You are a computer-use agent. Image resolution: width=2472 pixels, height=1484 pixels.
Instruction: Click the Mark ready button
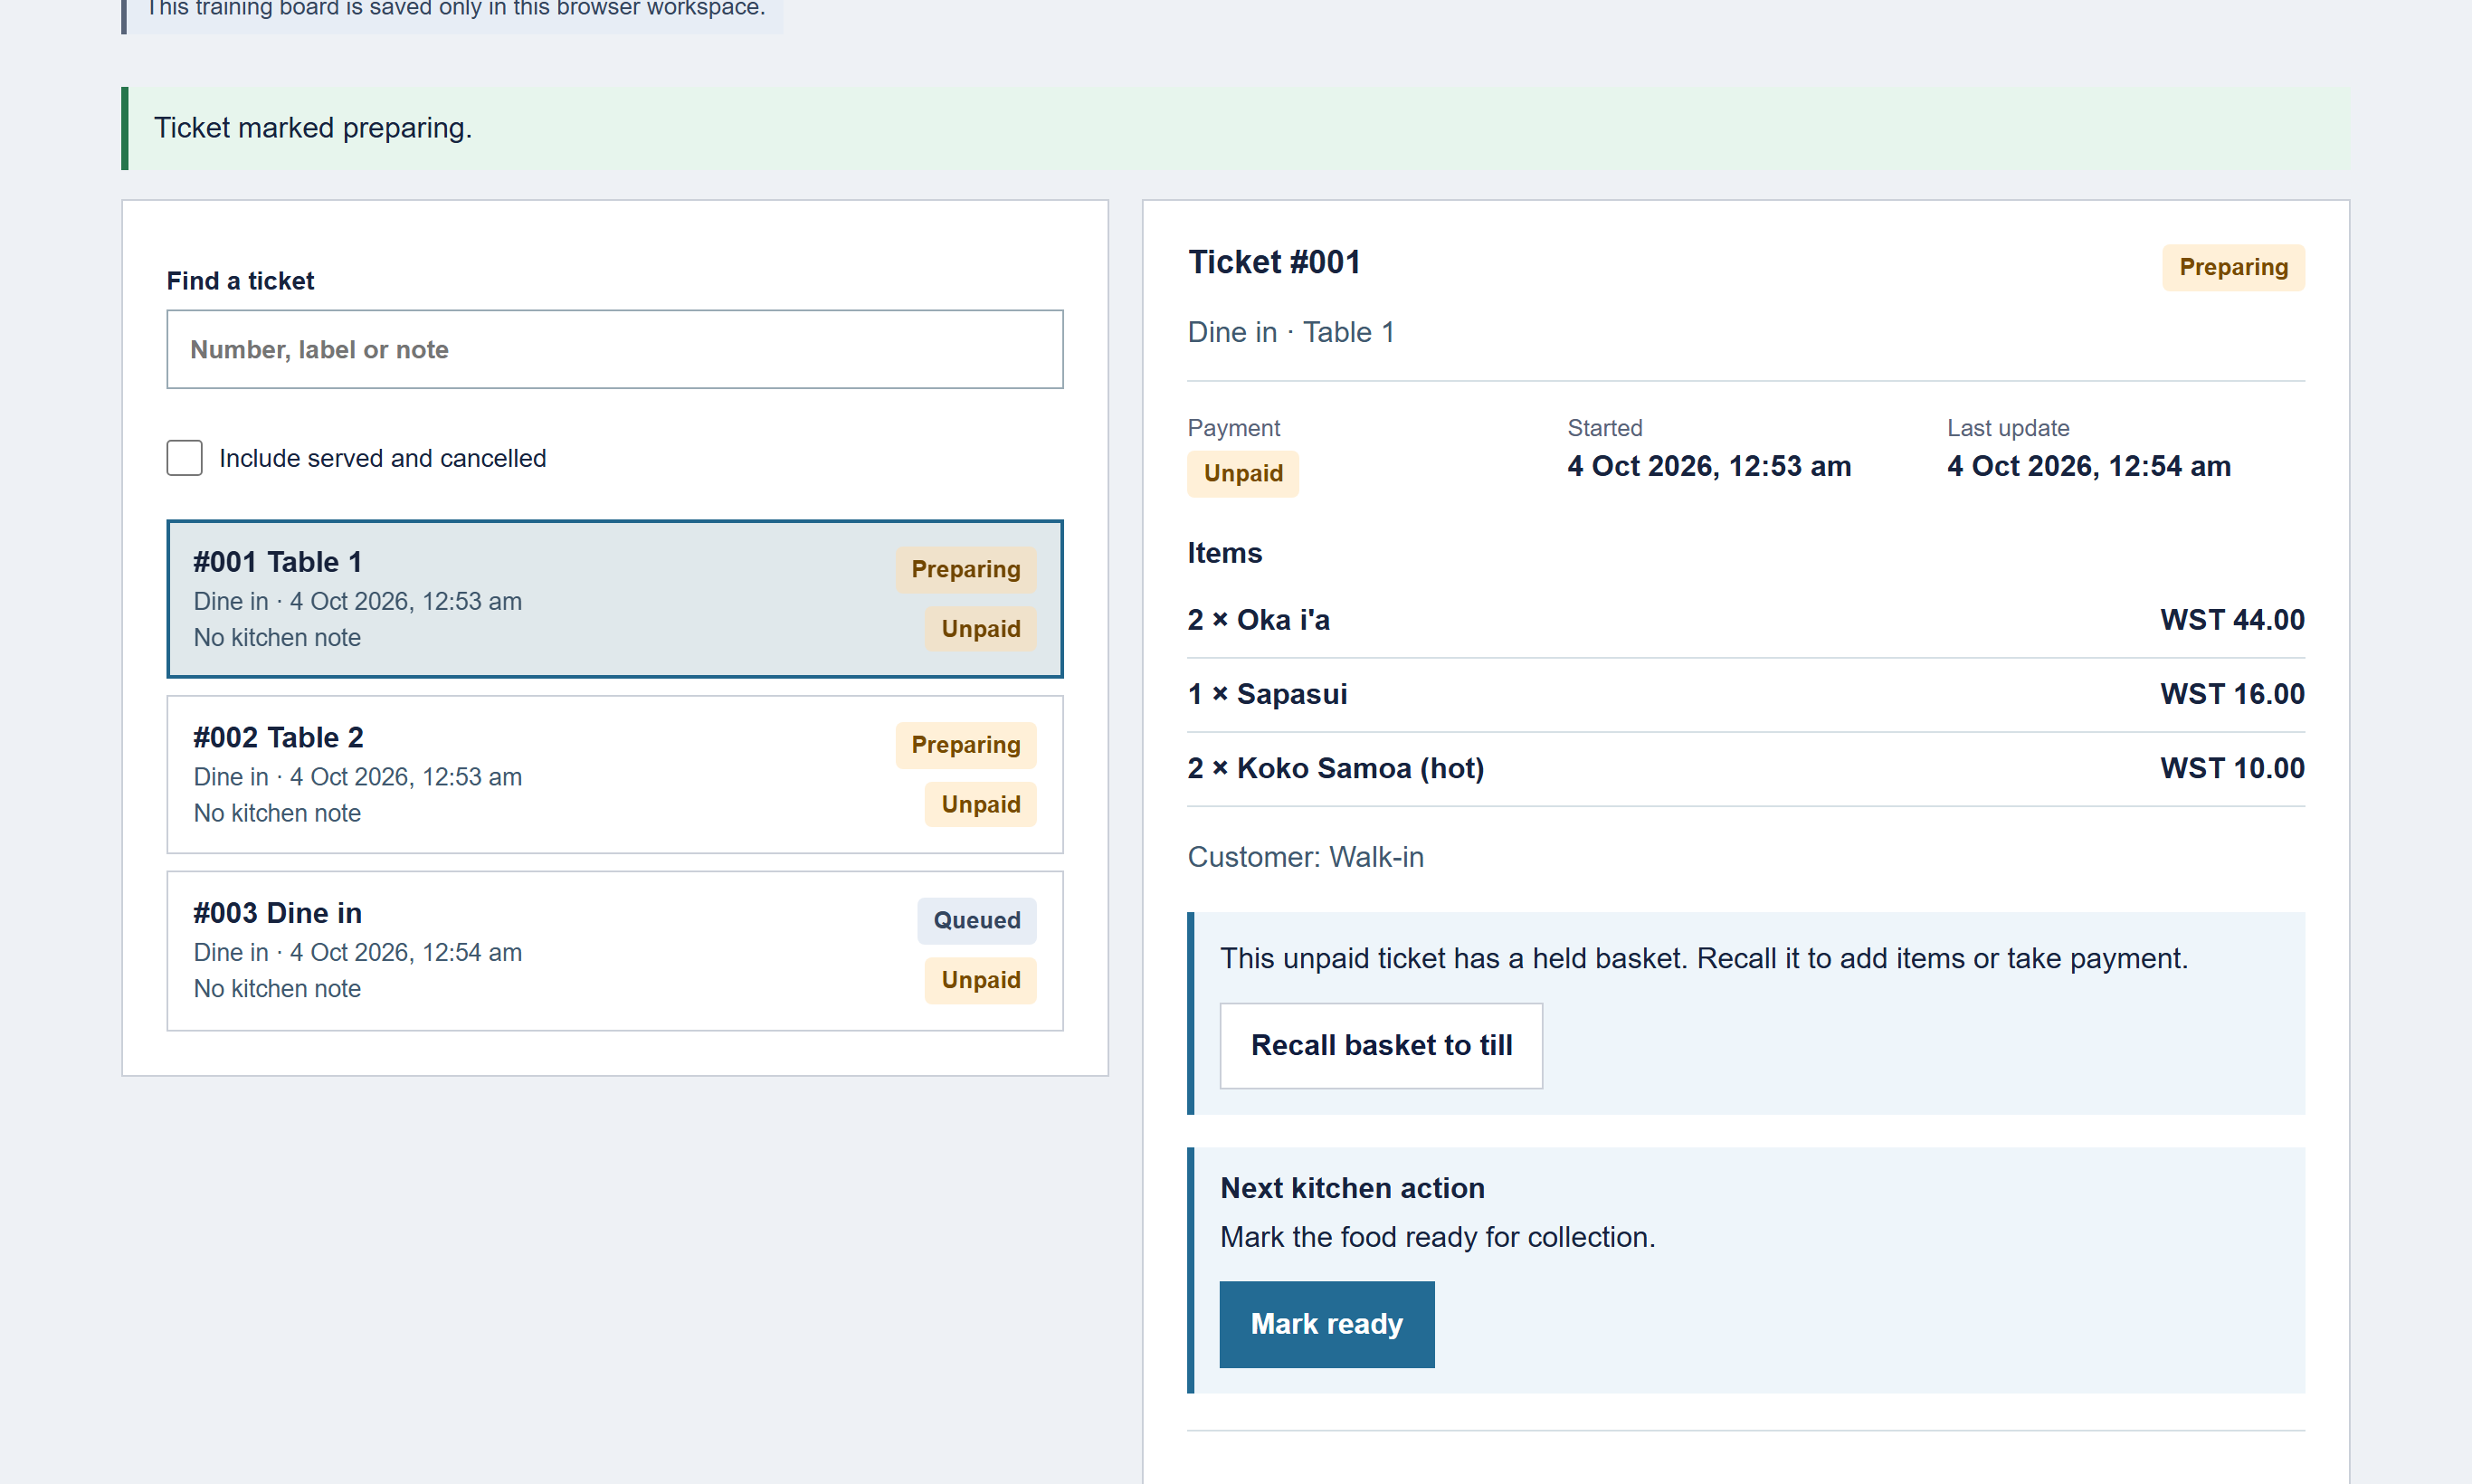click(x=1326, y=1324)
